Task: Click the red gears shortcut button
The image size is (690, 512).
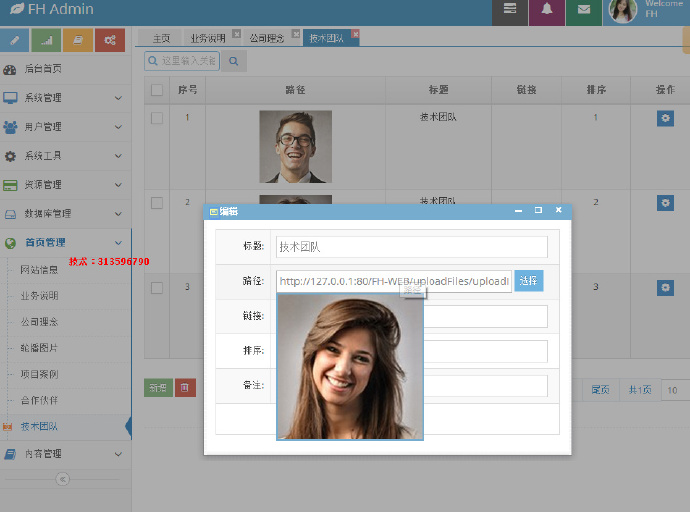Action: point(110,40)
